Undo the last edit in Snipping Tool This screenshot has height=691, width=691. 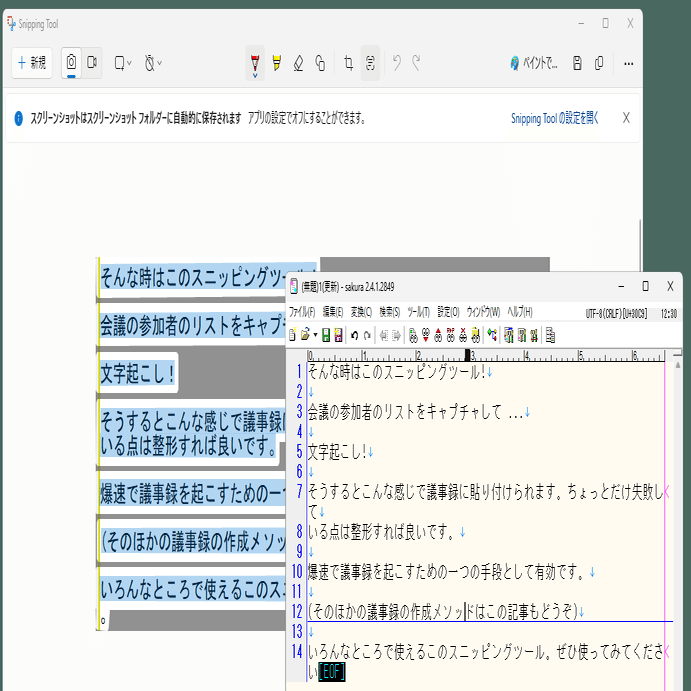(397, 63)
